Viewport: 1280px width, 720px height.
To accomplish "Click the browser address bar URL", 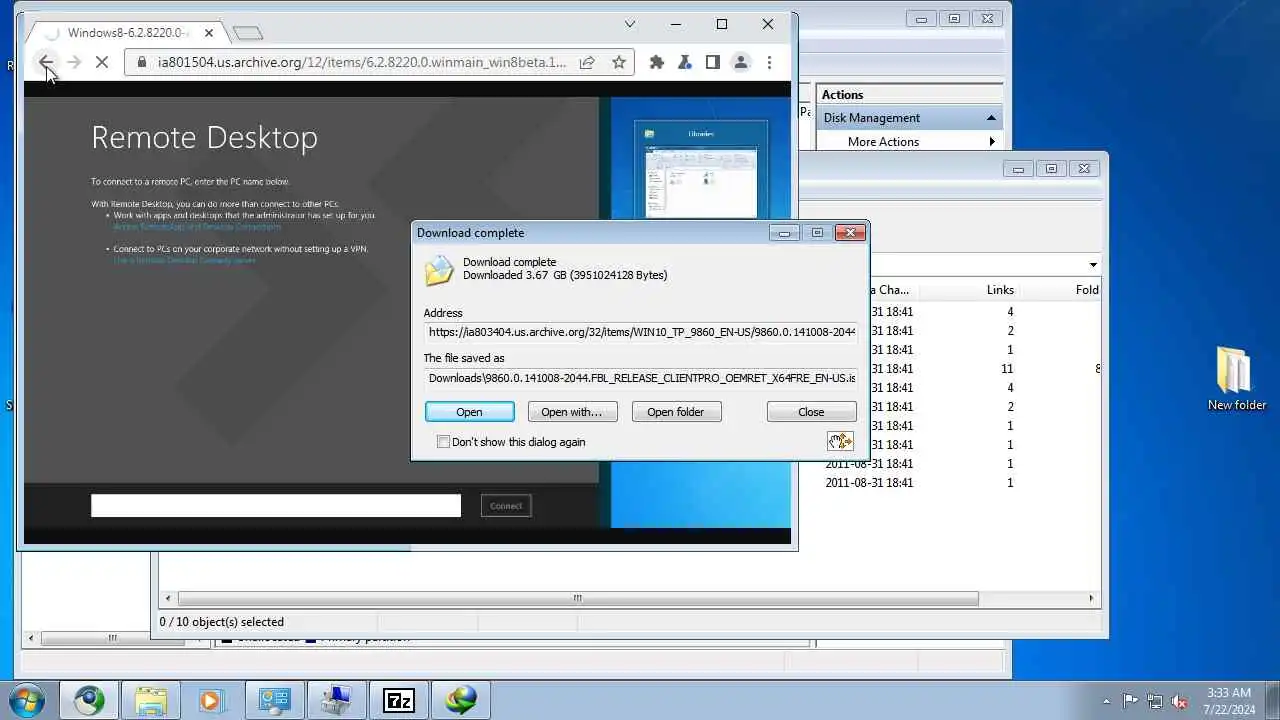I will [362, 62].
